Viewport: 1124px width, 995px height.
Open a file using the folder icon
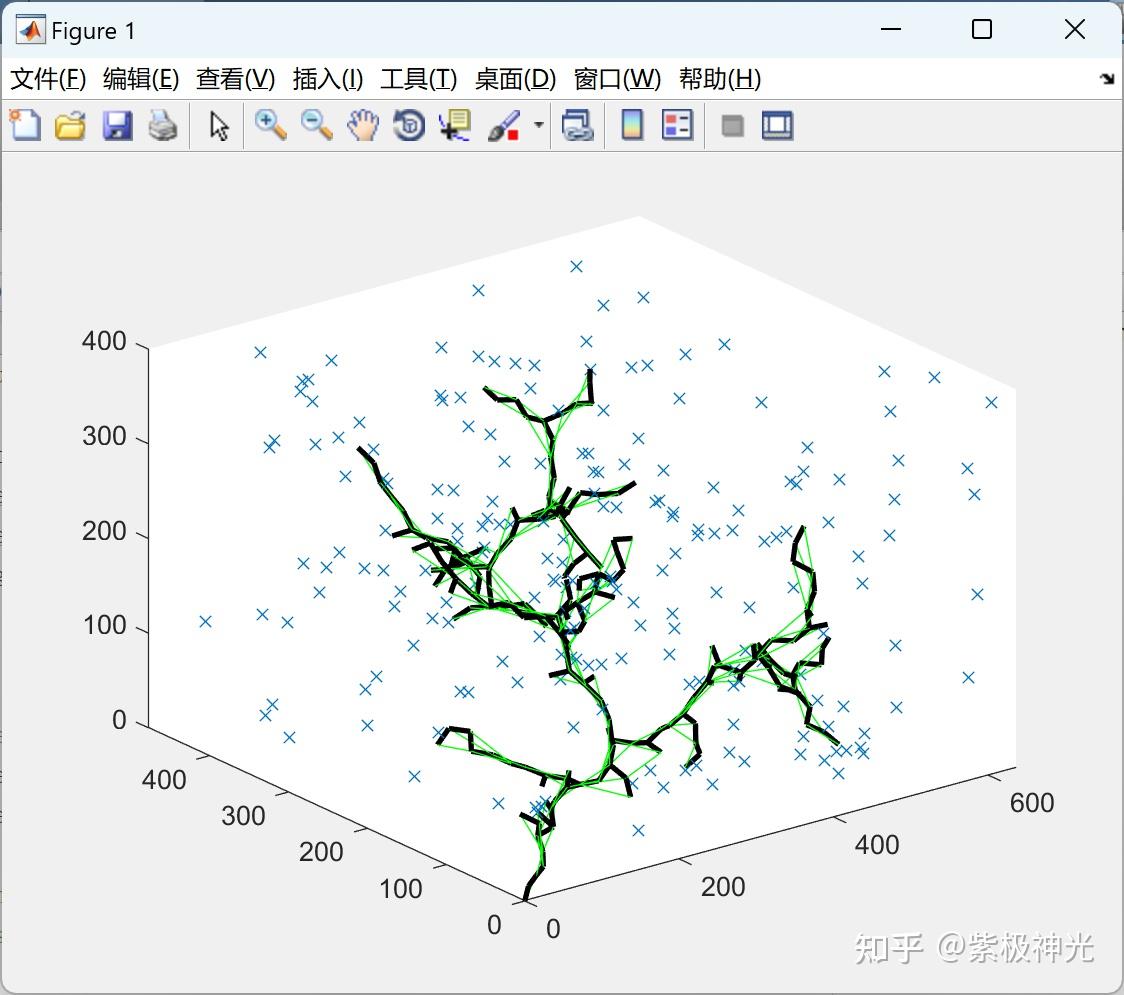[x=70, y=125]
